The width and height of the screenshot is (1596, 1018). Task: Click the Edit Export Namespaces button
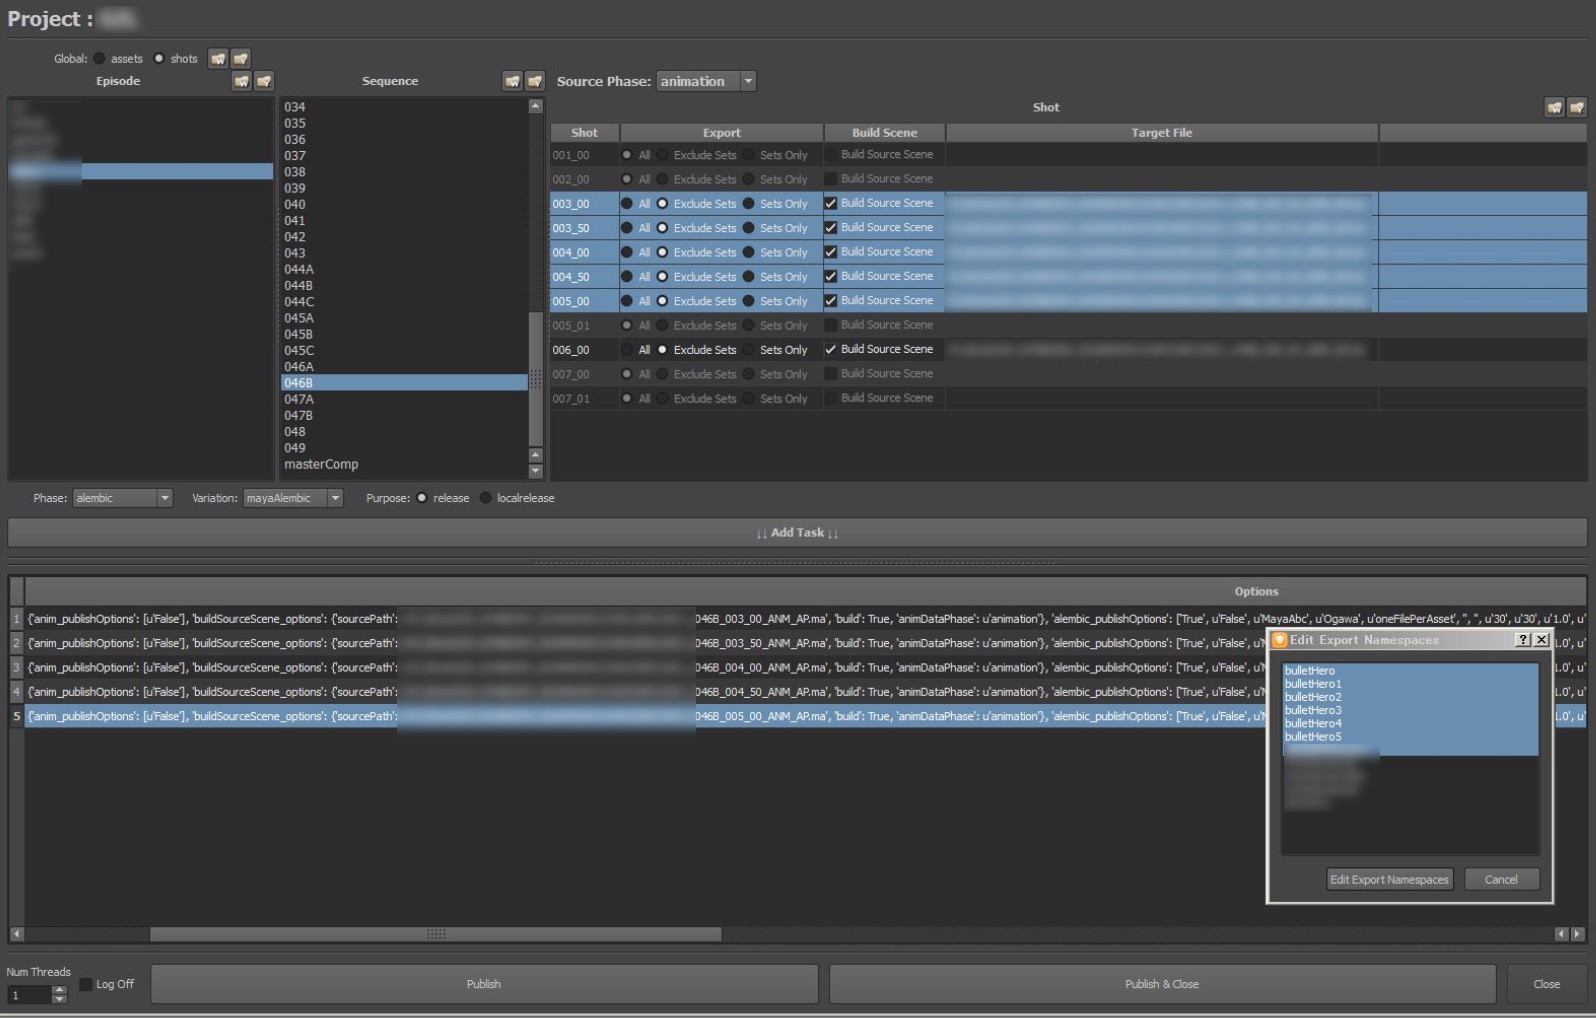[x=1389, y=880]
